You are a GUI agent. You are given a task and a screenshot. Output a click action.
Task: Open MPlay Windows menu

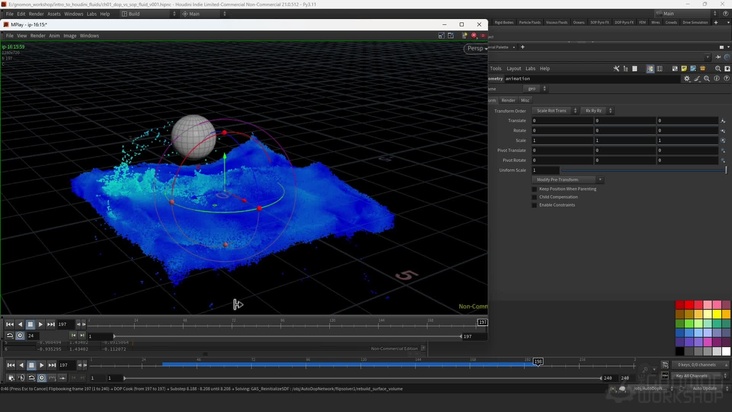[x=89, y=35]
